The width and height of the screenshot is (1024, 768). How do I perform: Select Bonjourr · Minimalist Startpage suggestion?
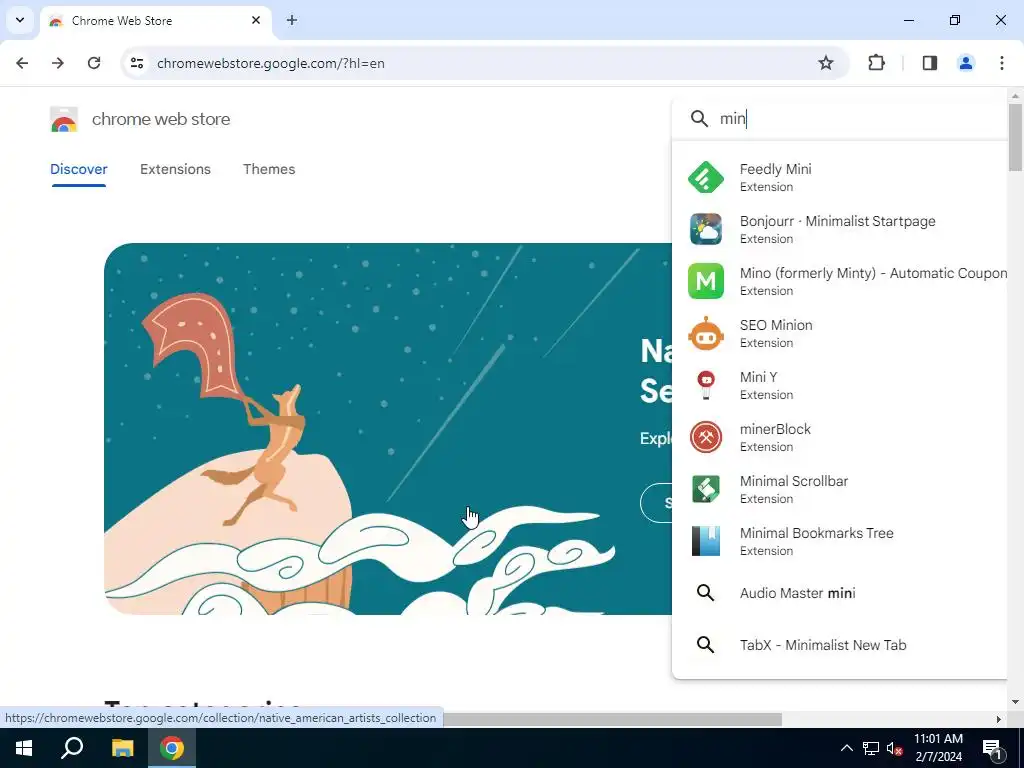(x=840, y=229)
